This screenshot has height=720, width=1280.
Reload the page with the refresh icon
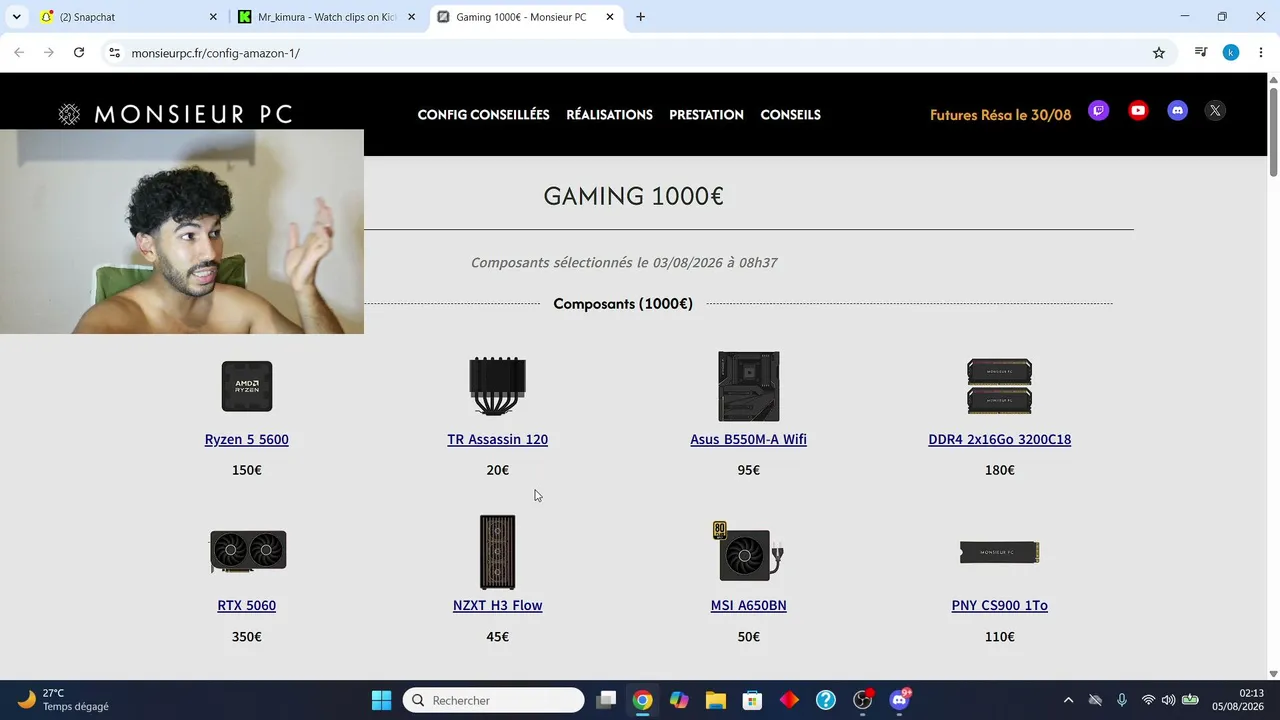(79, 53)
